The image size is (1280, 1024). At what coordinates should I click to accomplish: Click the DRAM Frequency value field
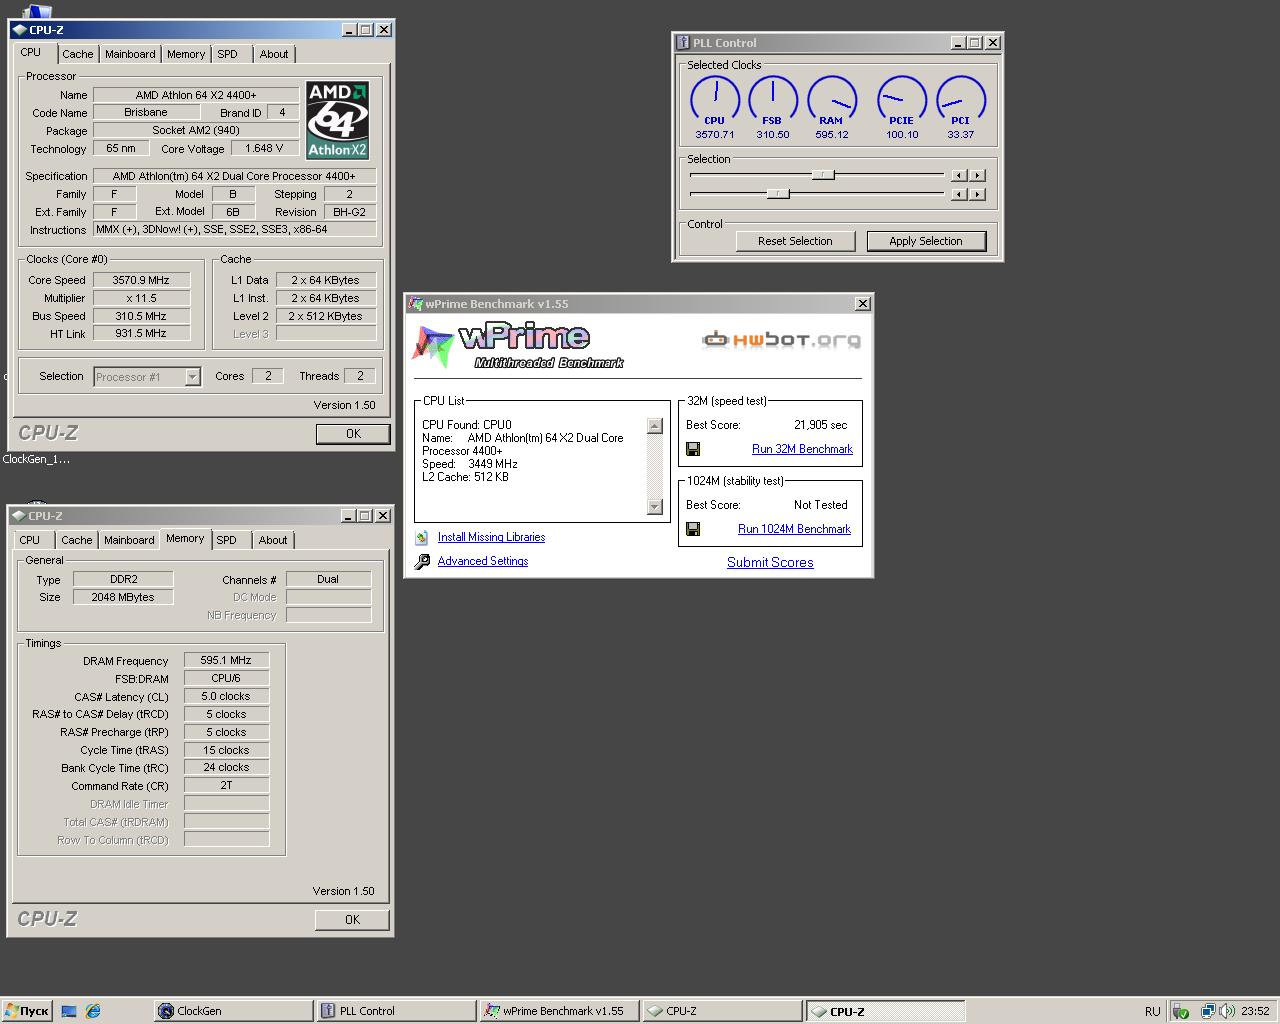[x=226, y=660]
